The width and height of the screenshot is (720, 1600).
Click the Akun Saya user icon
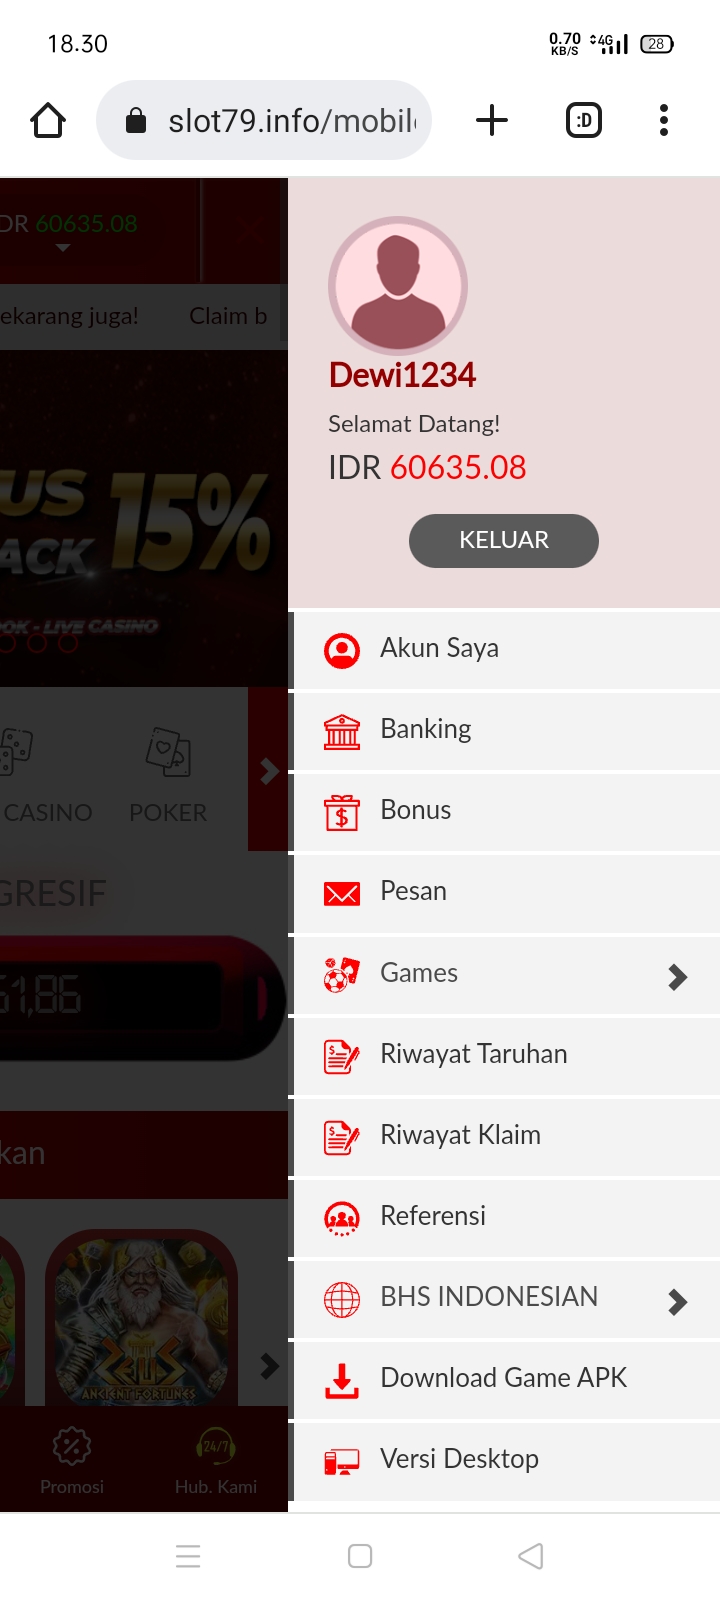coord(342,650)
